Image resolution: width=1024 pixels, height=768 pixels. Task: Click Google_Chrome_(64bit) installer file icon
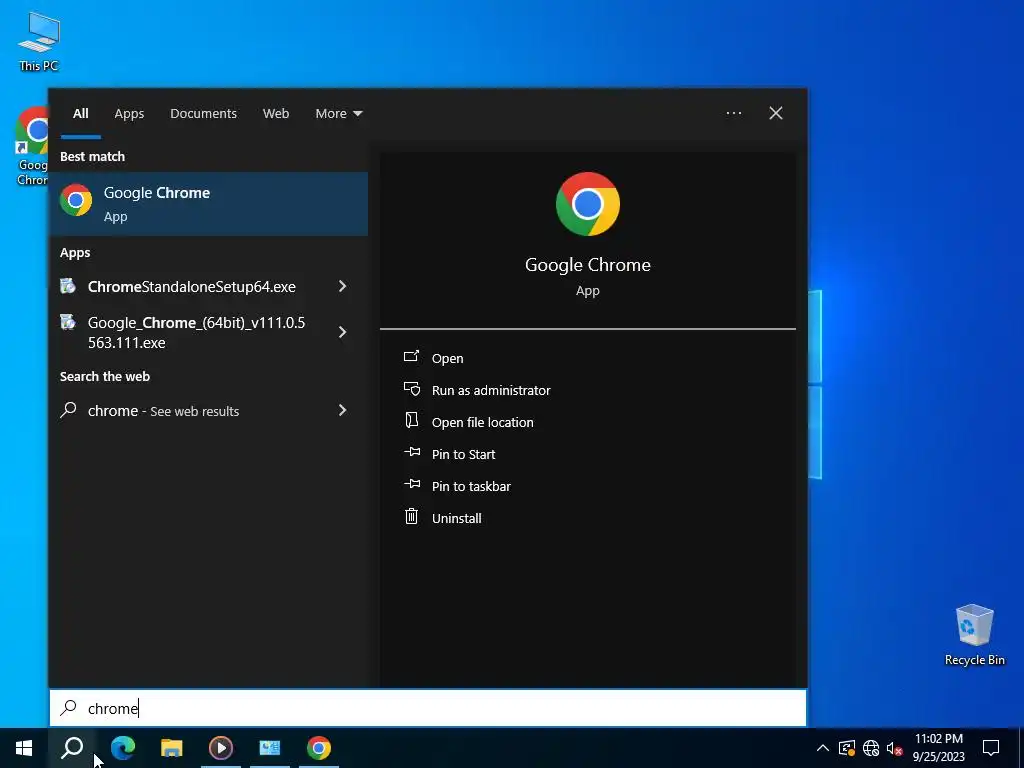click(x=68, y=322)
